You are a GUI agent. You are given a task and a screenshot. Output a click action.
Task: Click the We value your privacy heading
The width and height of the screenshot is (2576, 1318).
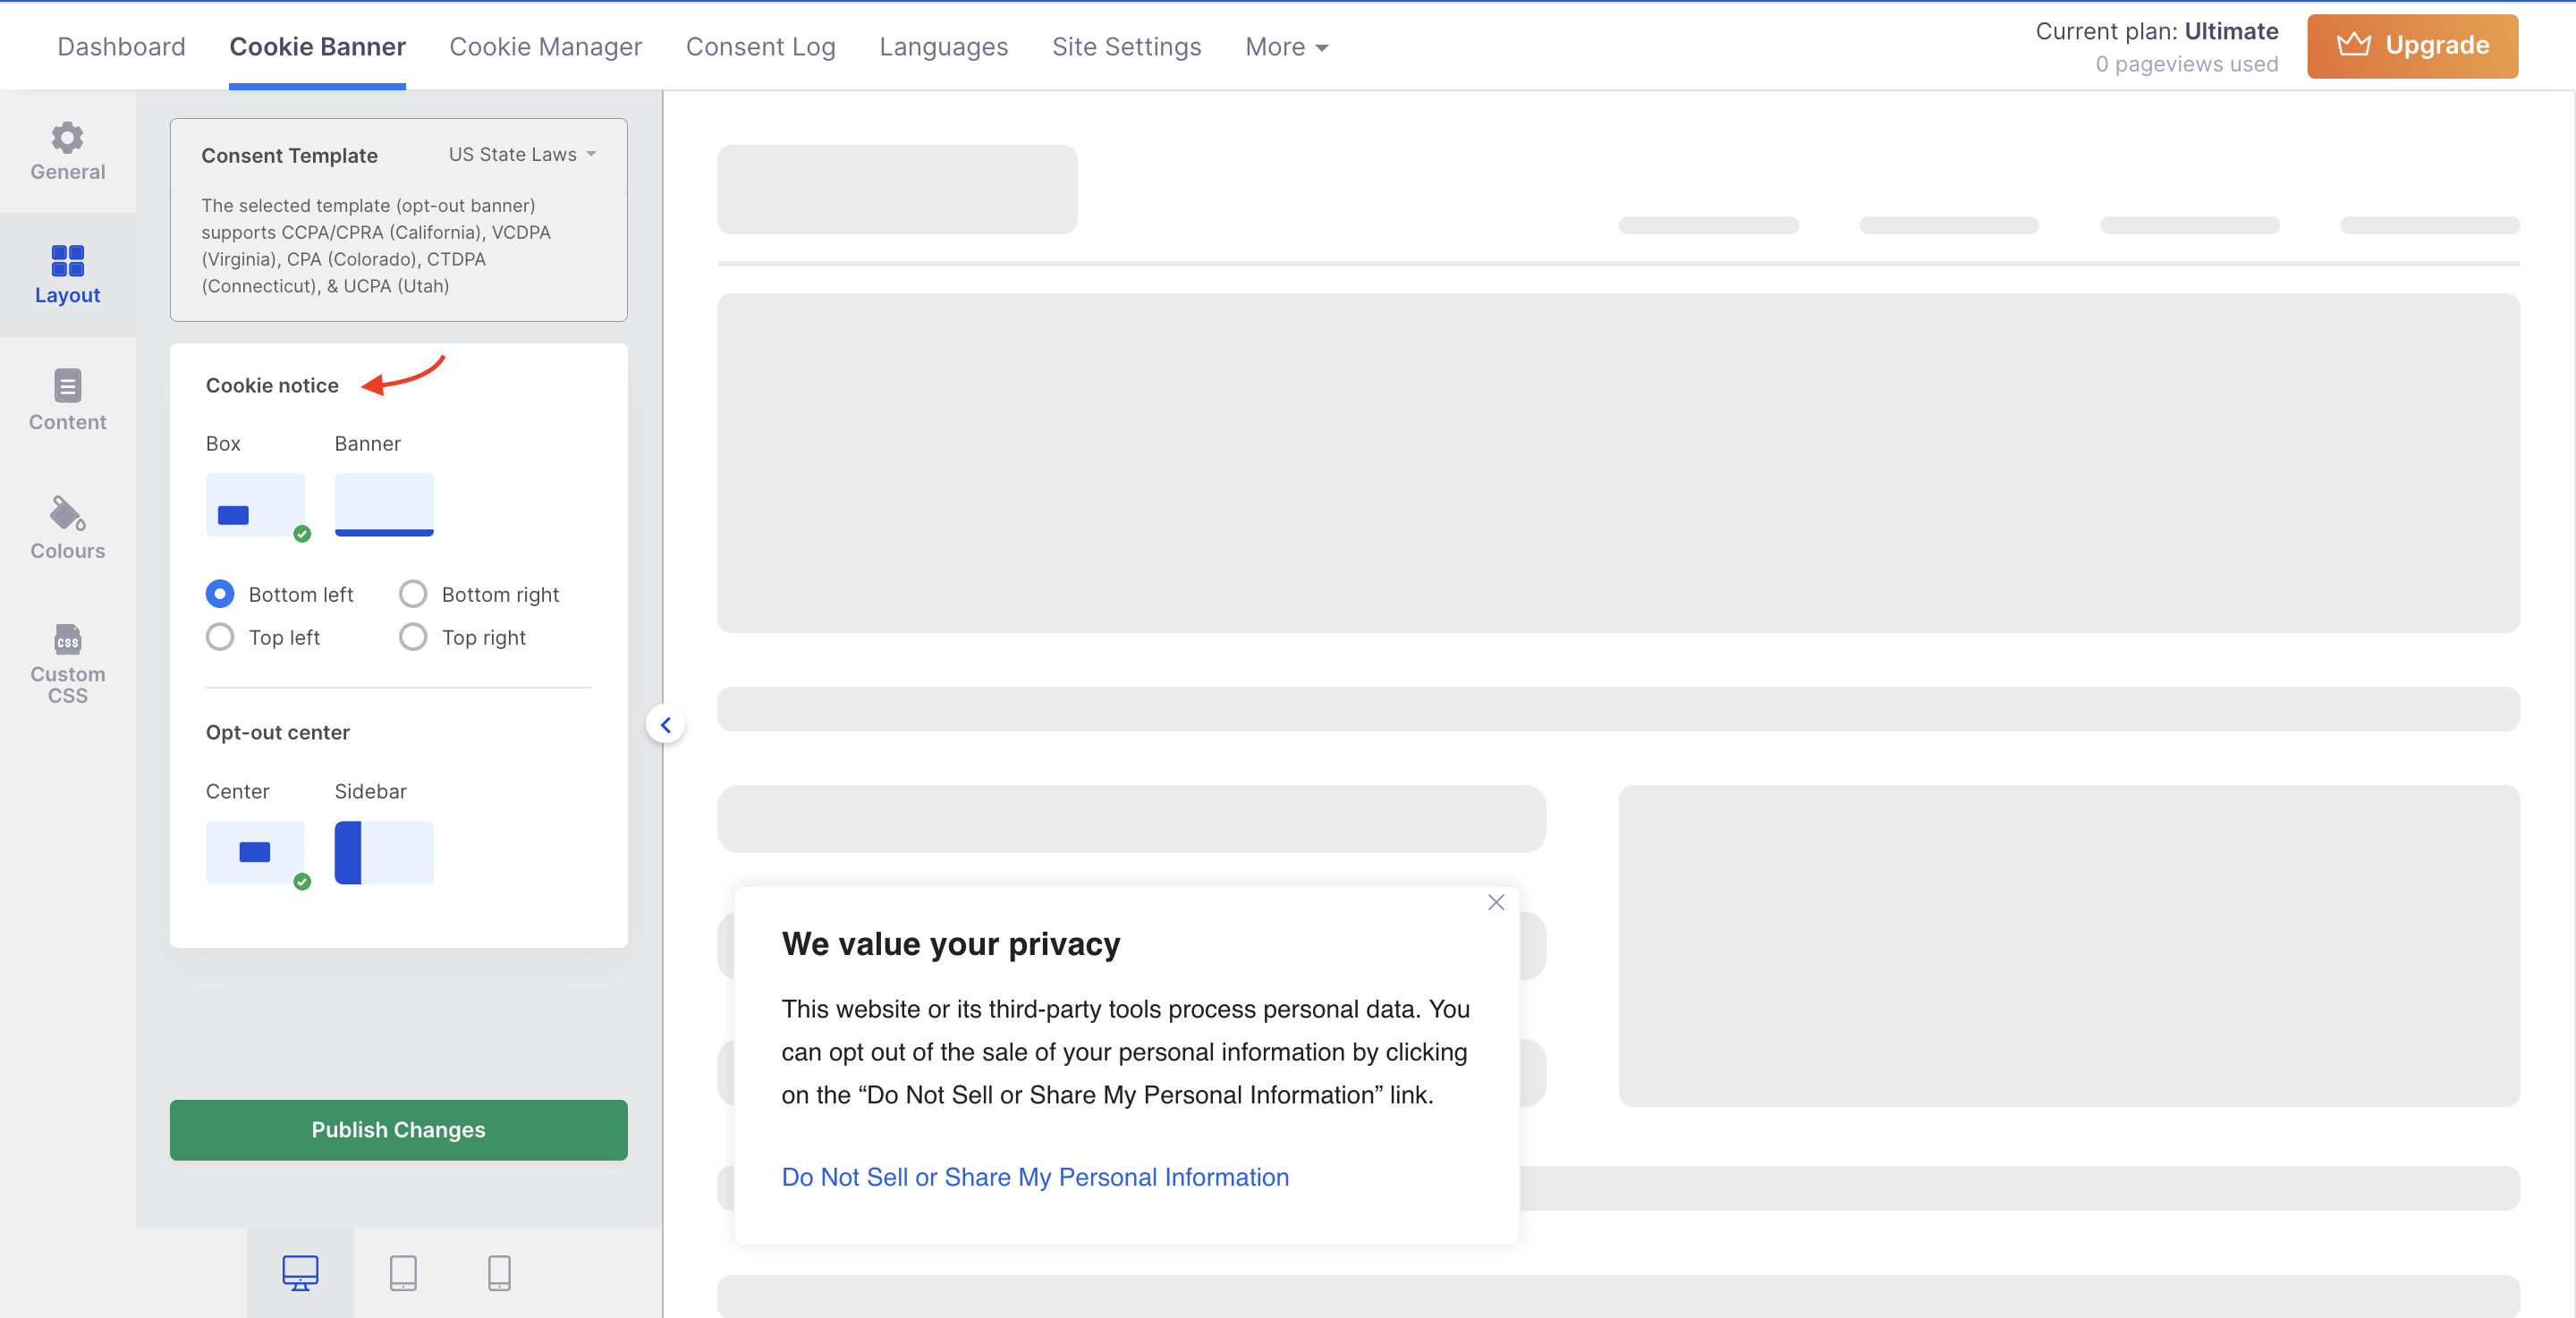(x=951, y=944)
